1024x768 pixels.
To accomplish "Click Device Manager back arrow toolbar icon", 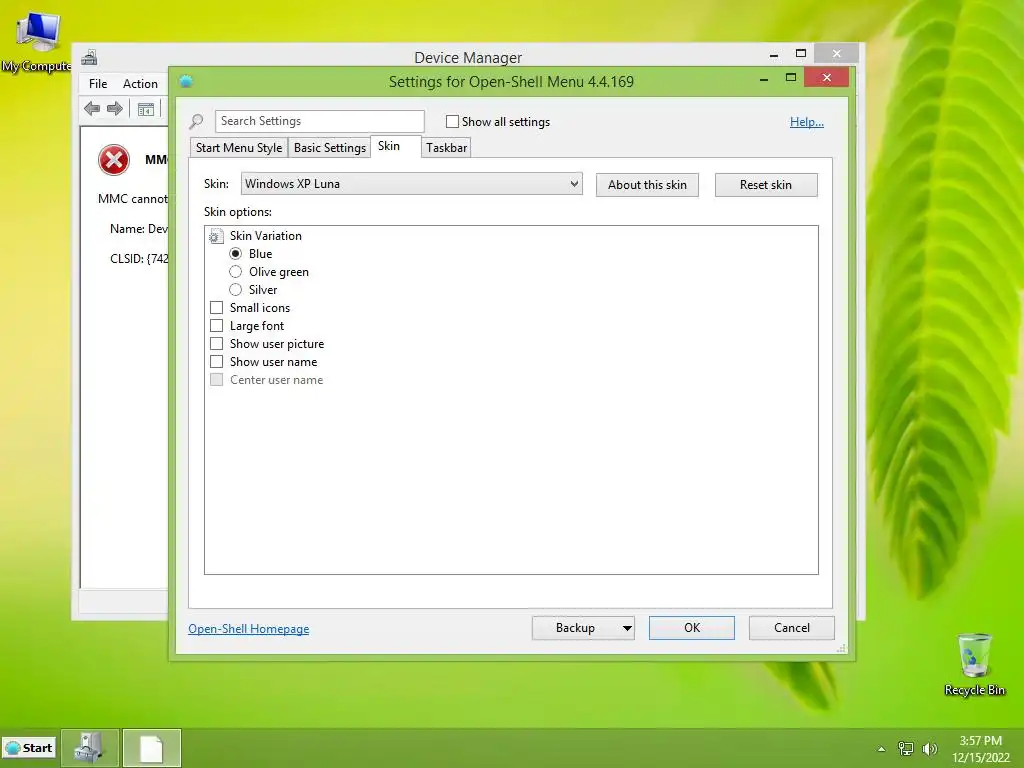I will (92, 108).
